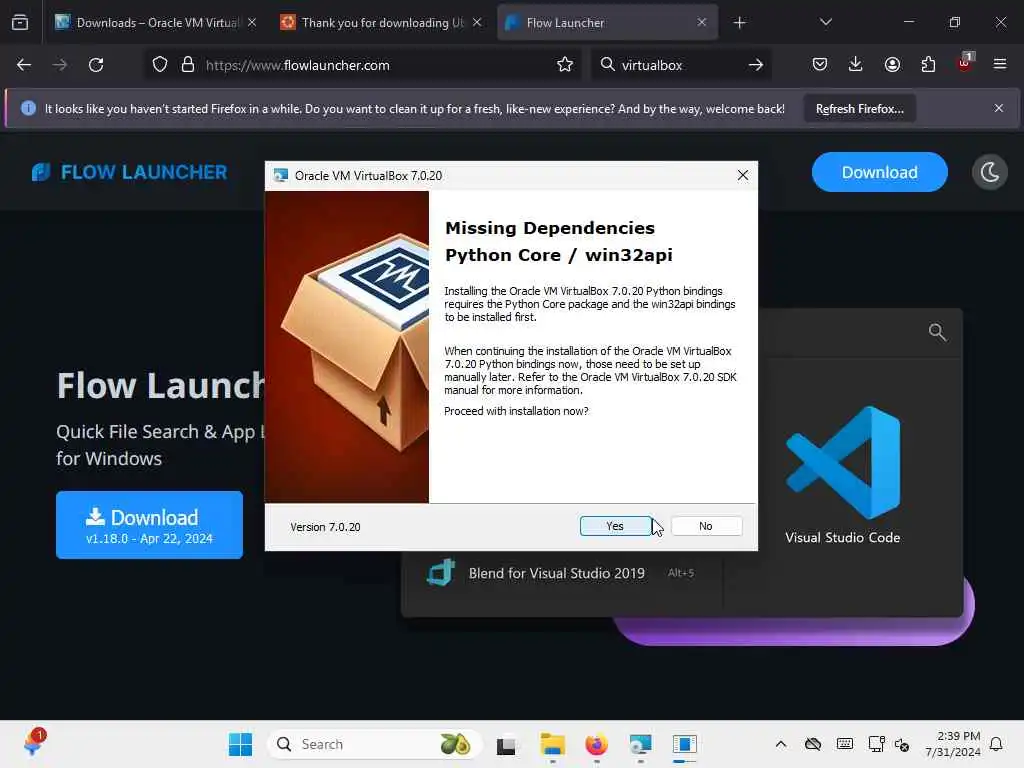The width and height of the screenshot is (1024, 768).
Task: Click the site padlock security icon
Action: click(188, 65)
